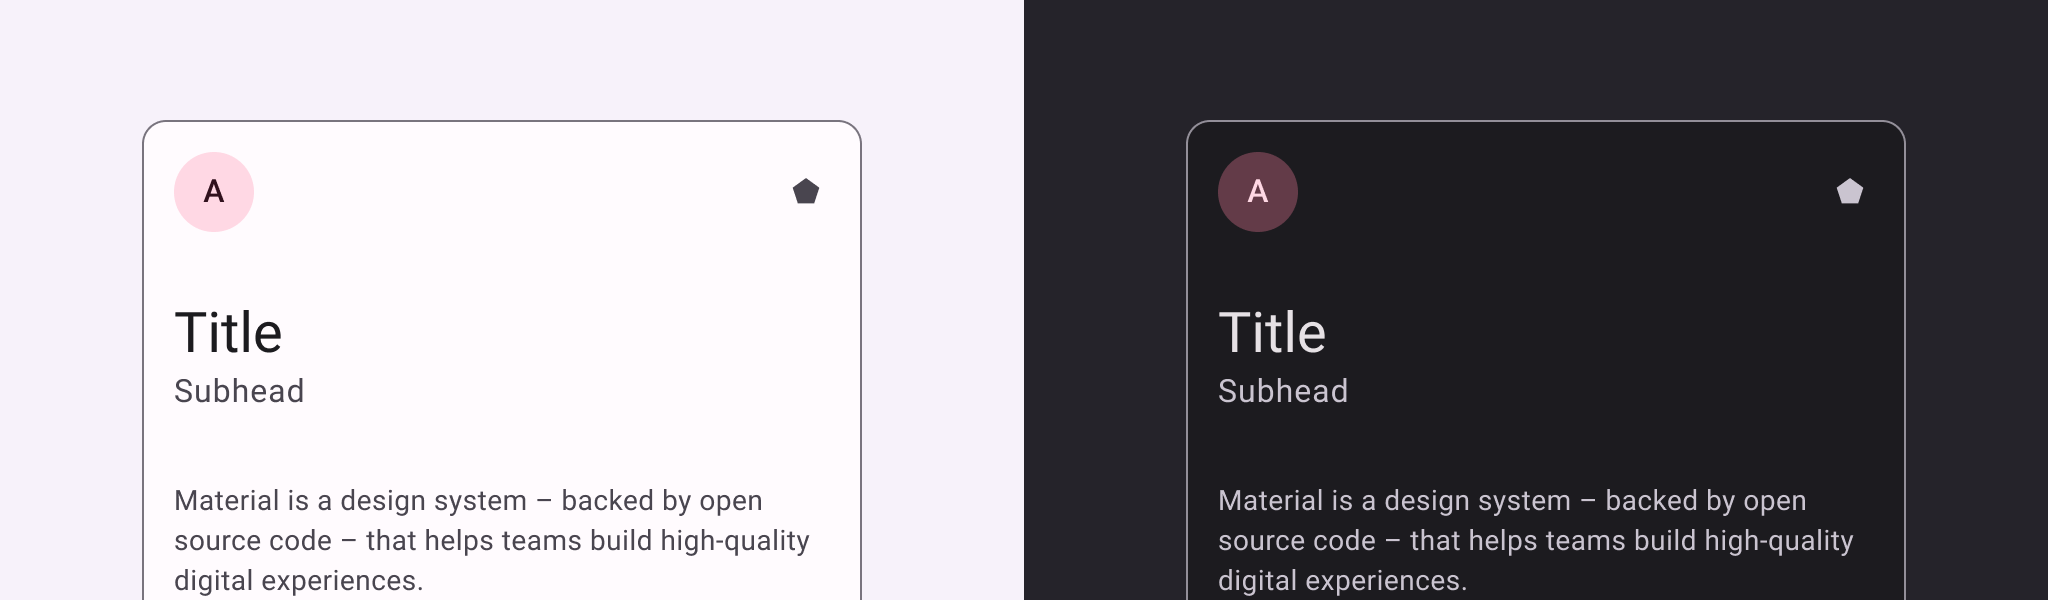This screenshot has height=600, width=2048.
Task: Click the "Subhead" text on the dark card
Action: pyautogui.click(x=1283, y=391)
